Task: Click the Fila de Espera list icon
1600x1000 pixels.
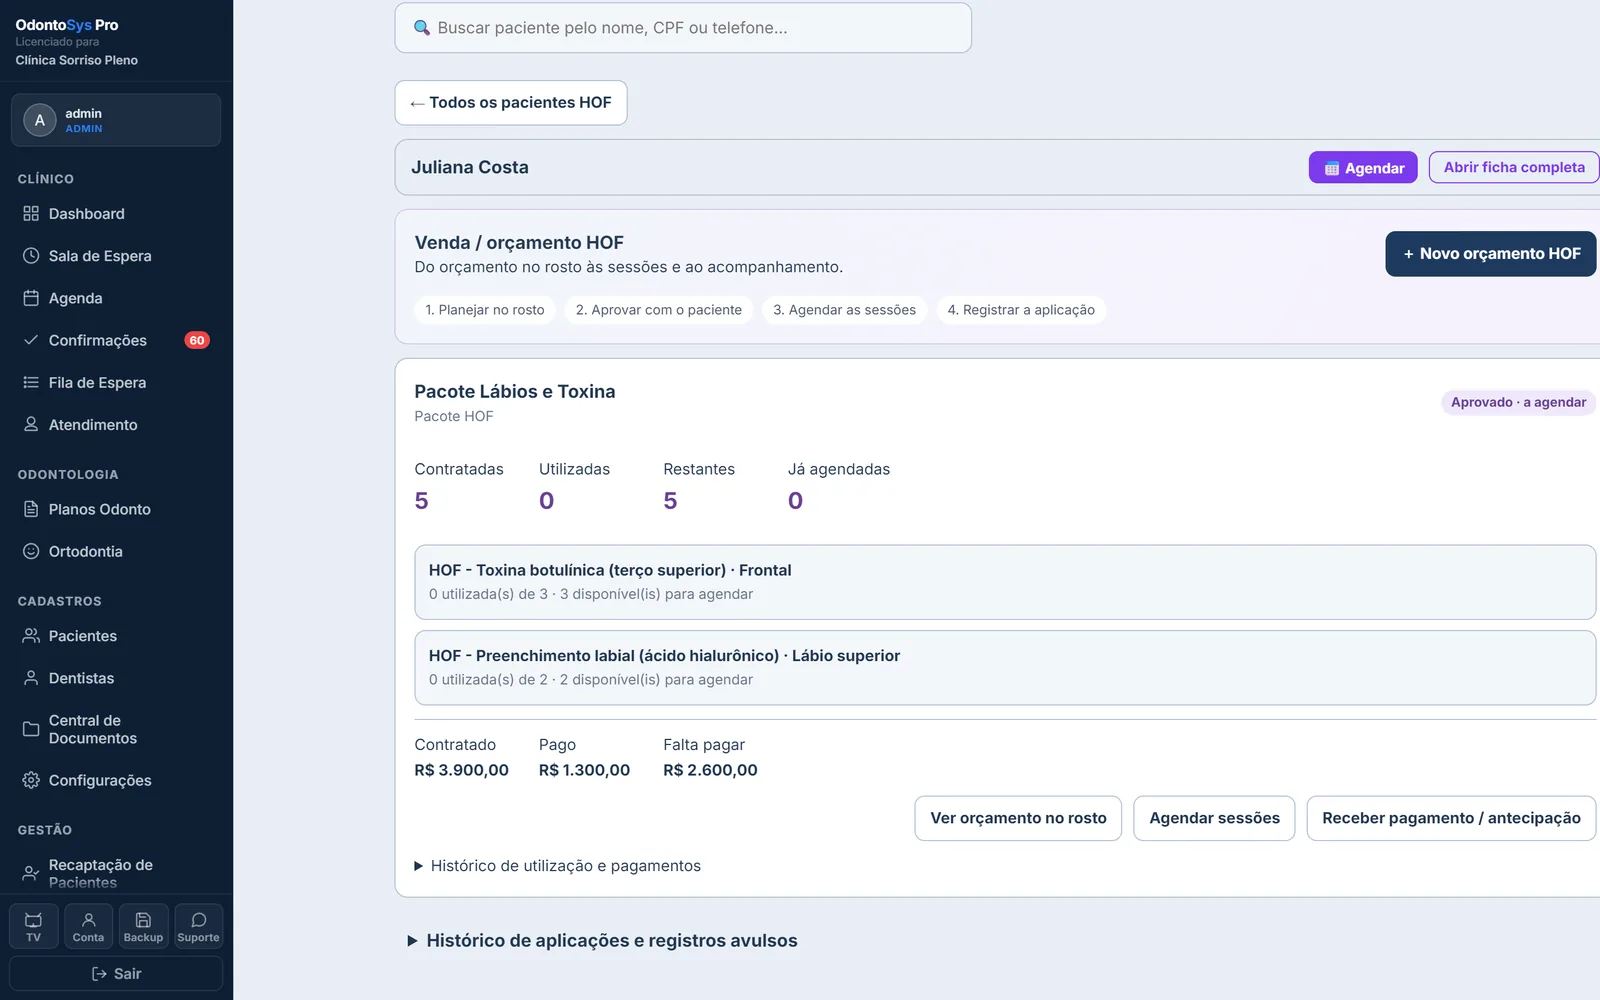Action: (x=31, y=382)
